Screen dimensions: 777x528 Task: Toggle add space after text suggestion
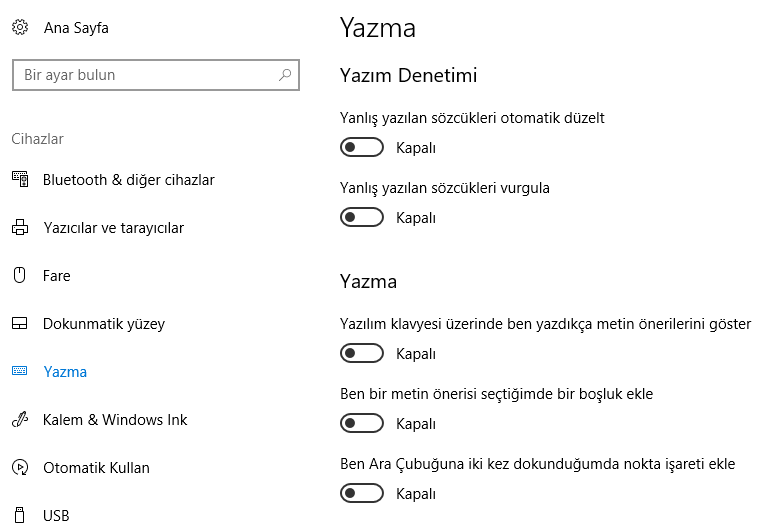pos(362,423)
